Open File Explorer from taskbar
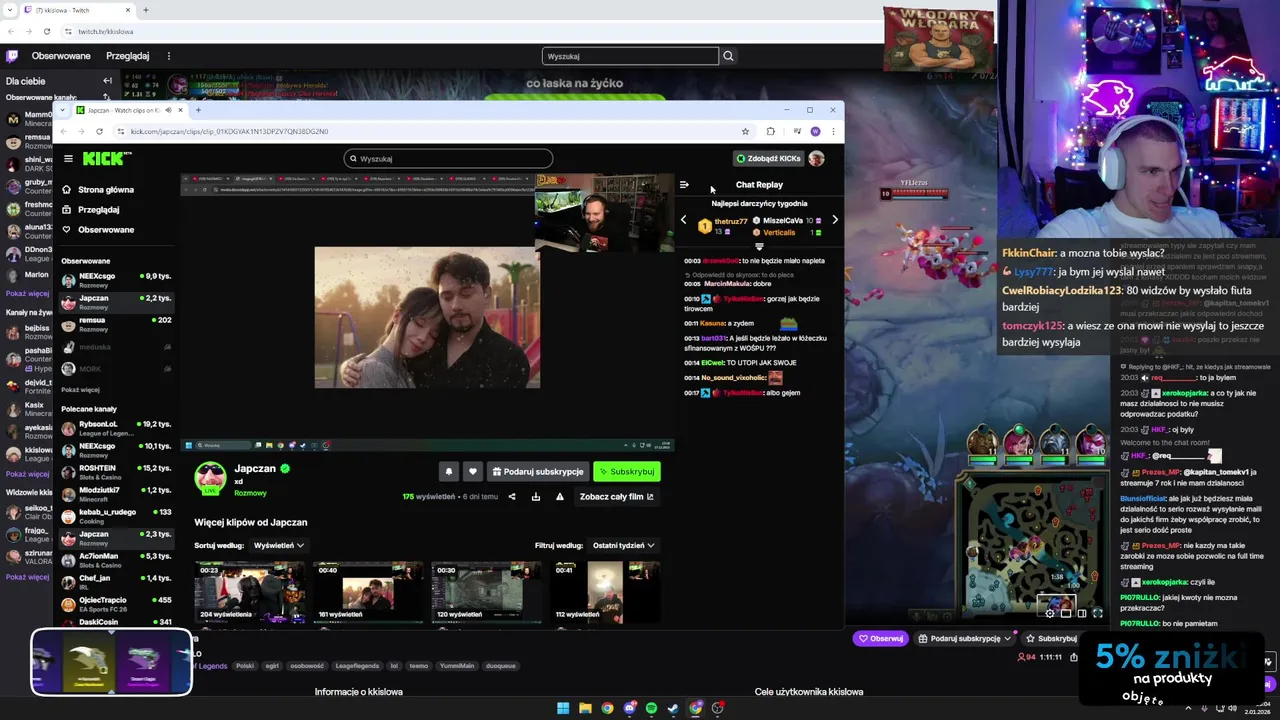 pos(585,708)
